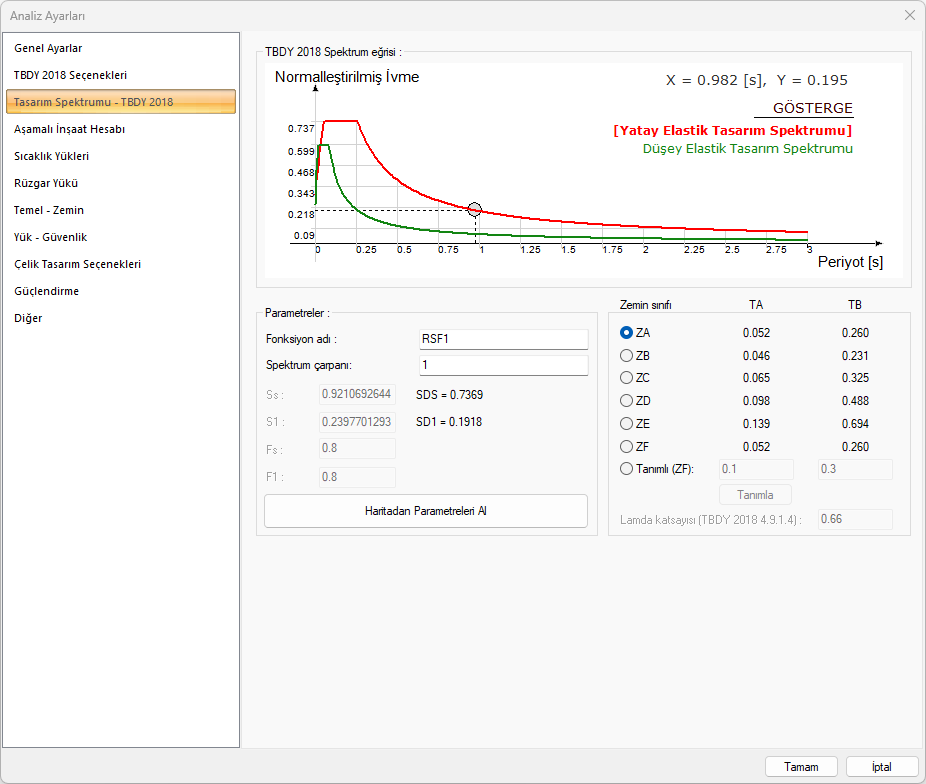Cancel dialog with İptal button

tap(881, 767)
